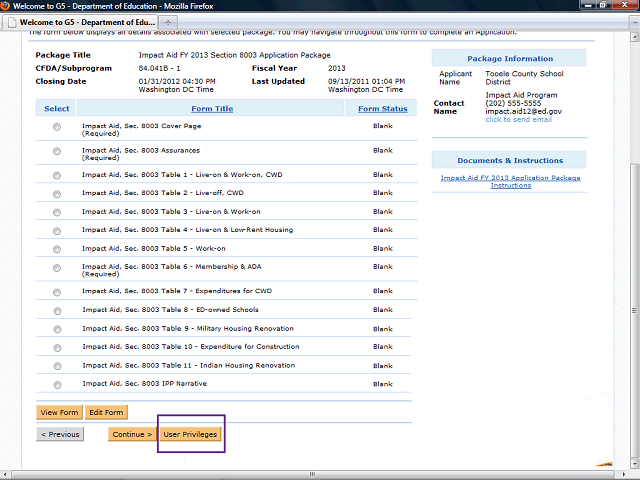Open a new tab with the plus button
This screenshot has width=640, height=480.
coord(168,22)
